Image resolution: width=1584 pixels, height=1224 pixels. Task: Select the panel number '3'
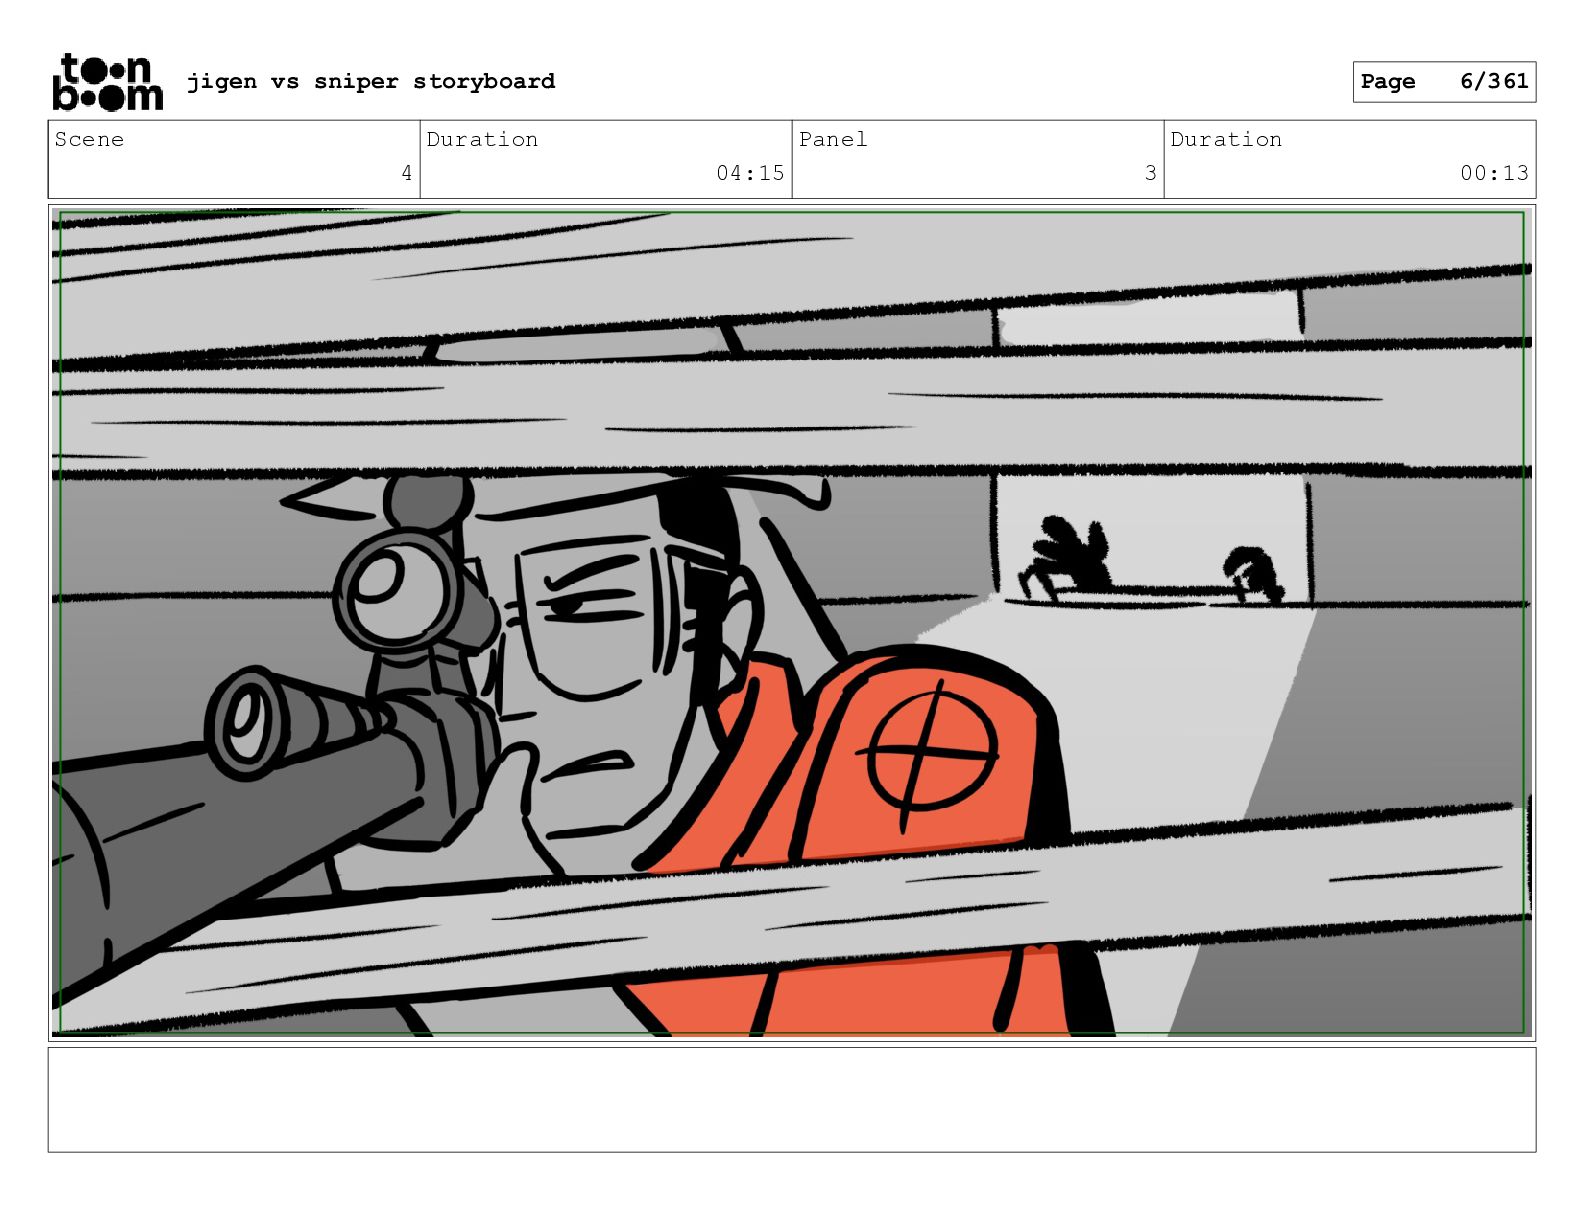(1151, 173)
